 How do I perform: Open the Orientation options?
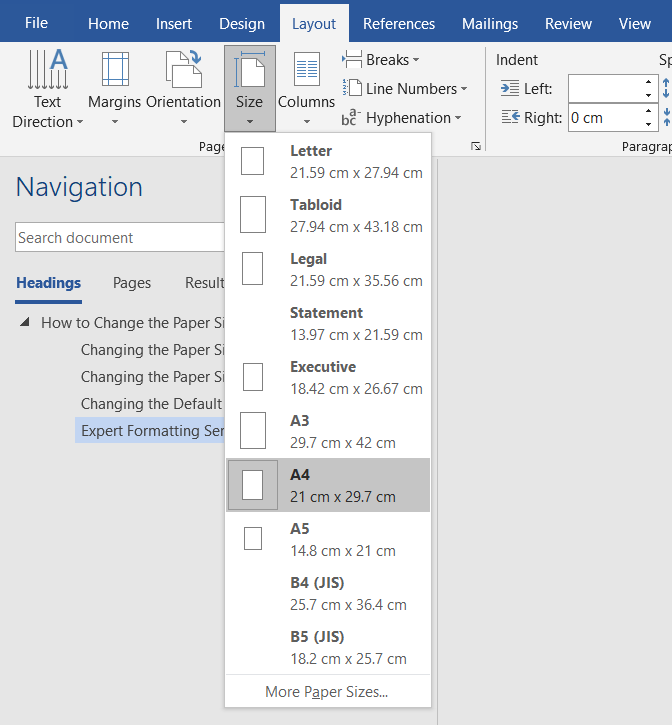tap(183, 90)
